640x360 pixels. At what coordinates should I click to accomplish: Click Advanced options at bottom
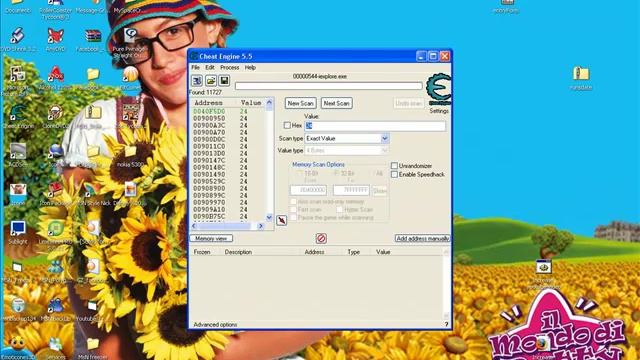pos(215,325)
